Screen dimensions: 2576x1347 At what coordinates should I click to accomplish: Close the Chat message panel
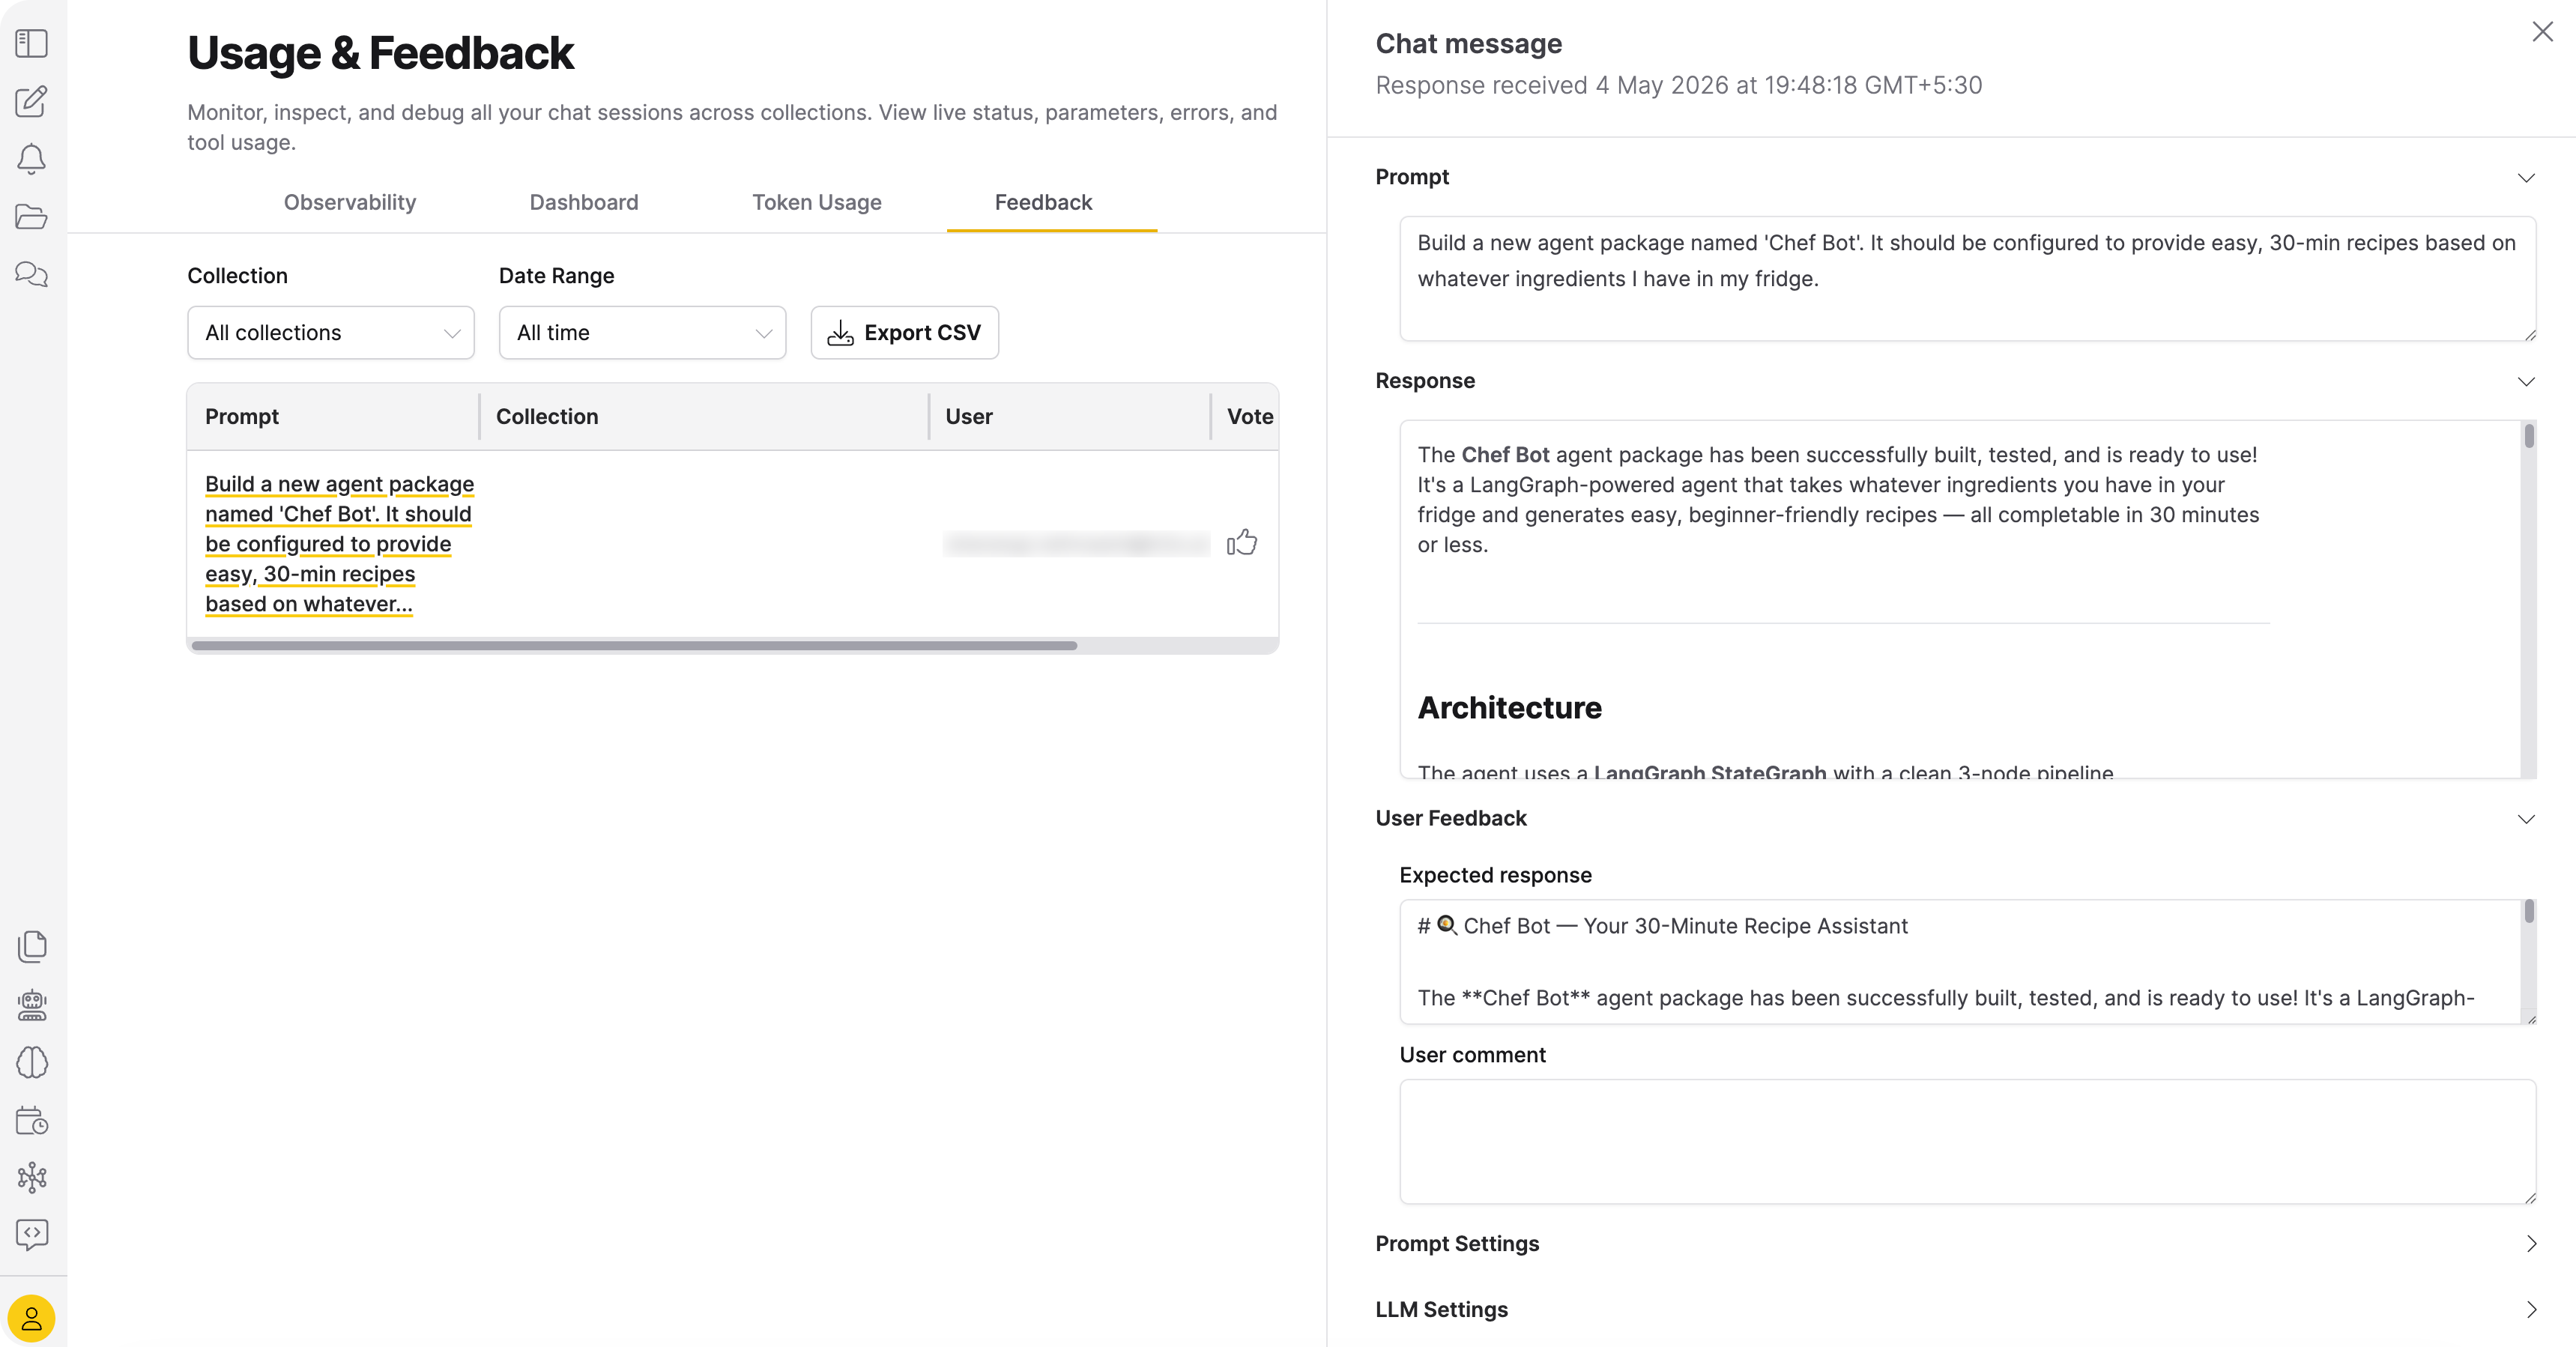2542,32
